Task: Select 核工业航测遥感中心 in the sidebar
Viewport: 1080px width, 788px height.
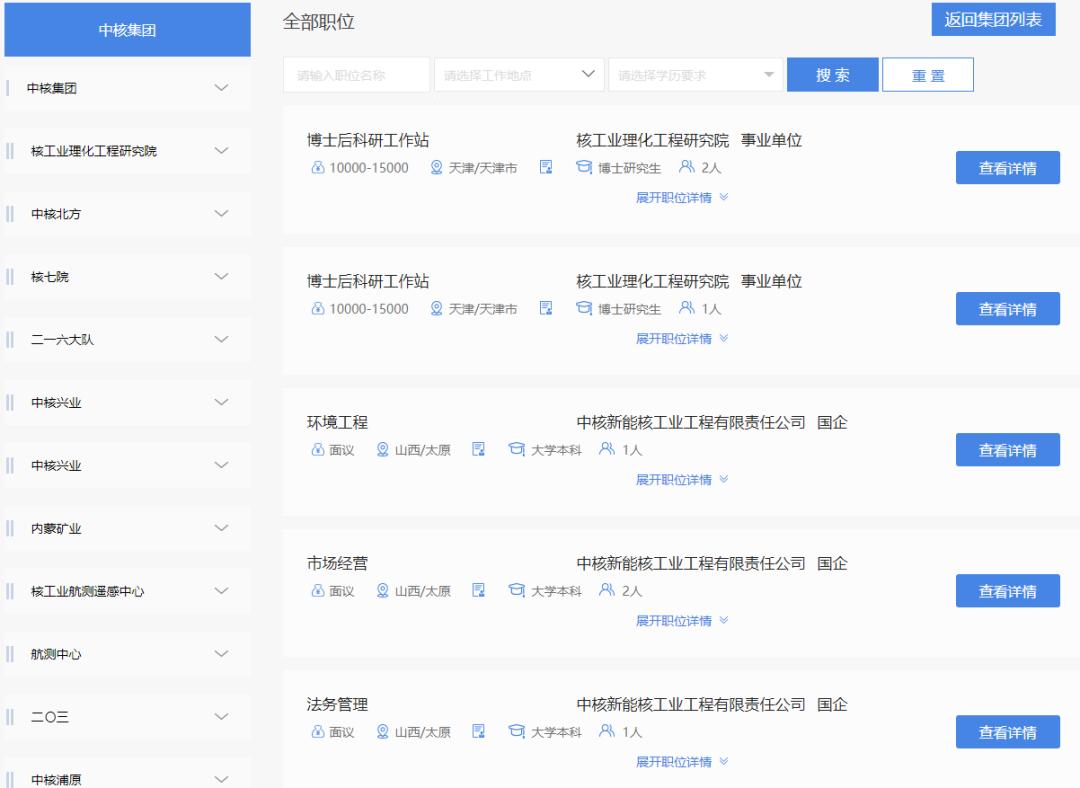Action: [x=126, y=591]
